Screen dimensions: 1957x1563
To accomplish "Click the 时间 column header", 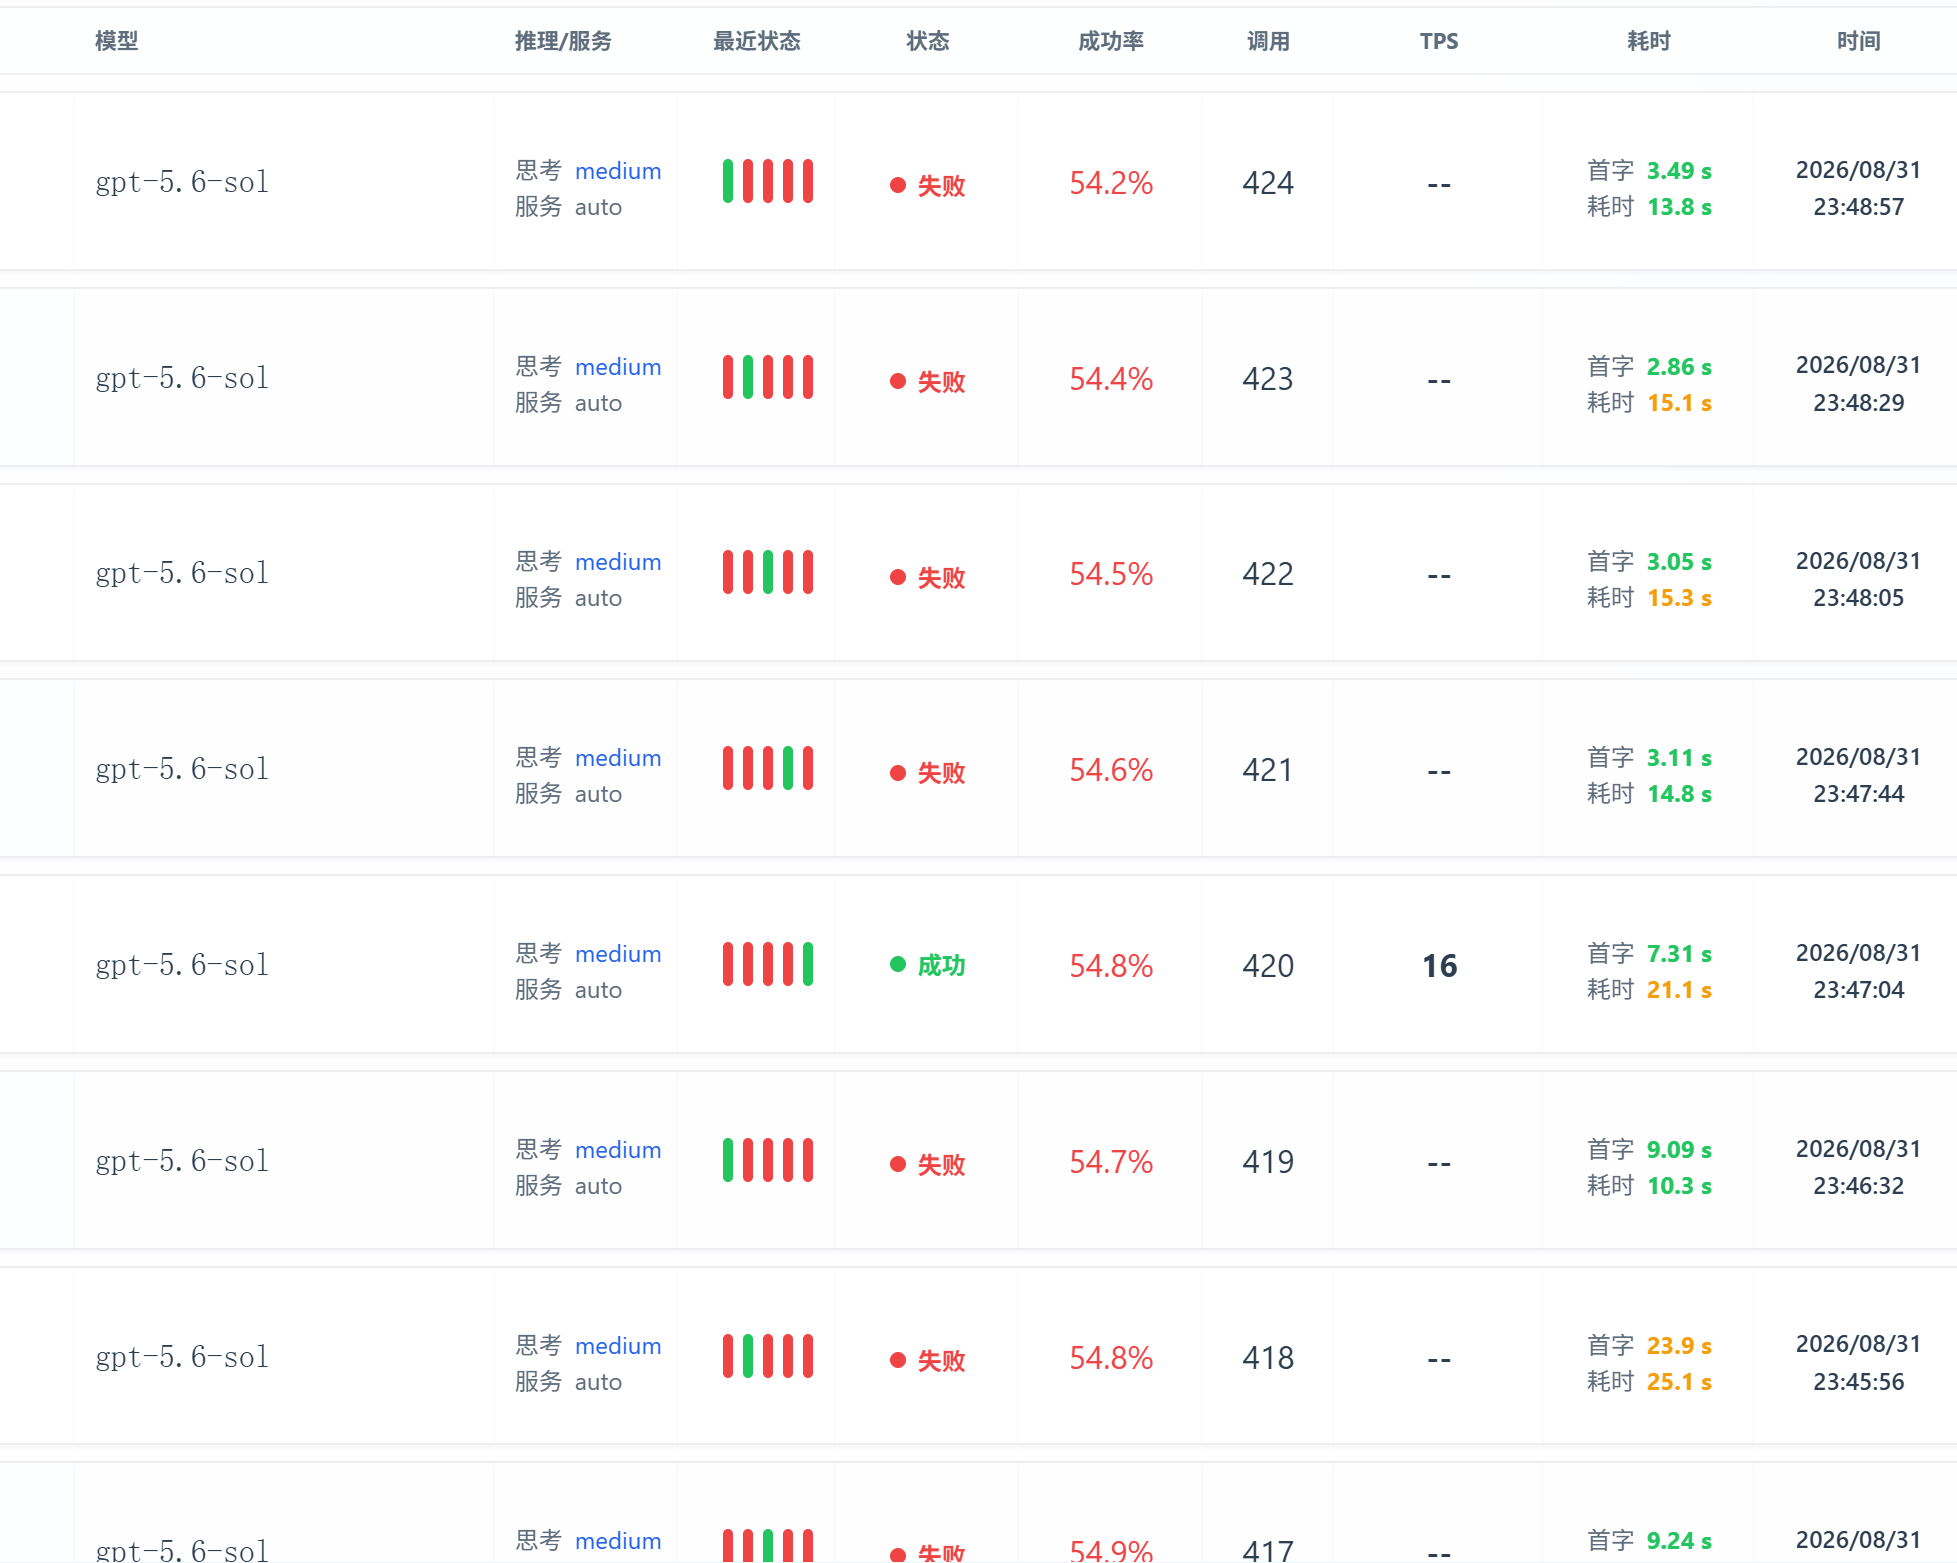I will (x=1859, y=41).
